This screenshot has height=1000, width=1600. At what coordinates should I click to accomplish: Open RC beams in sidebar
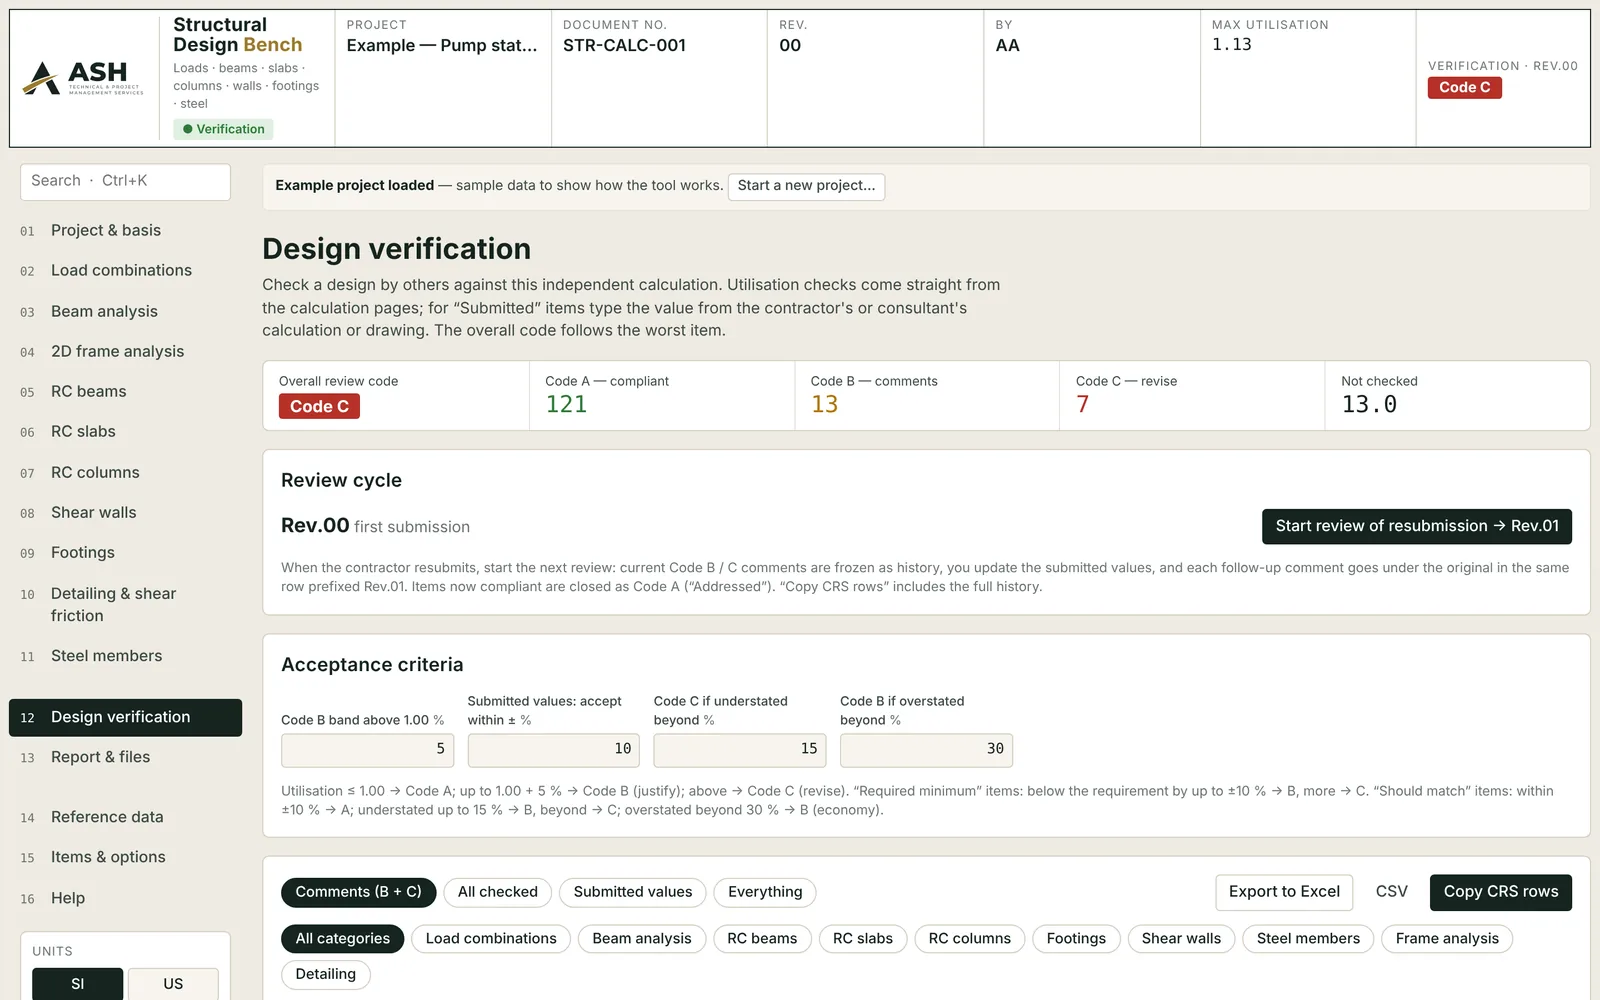[x=125, y=391]
